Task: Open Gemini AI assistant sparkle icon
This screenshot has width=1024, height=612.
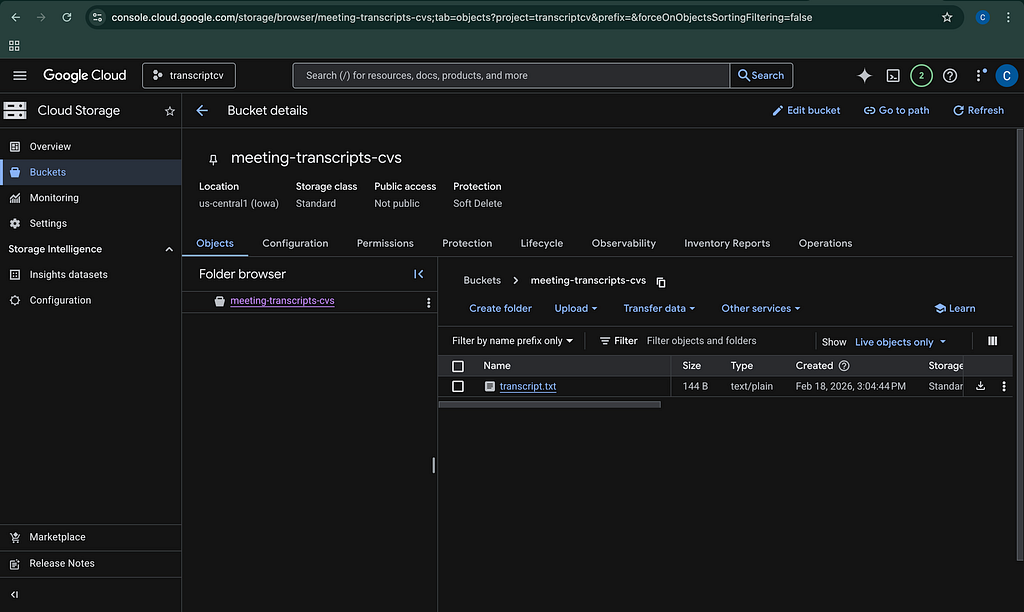Action: tap(864, 76)
